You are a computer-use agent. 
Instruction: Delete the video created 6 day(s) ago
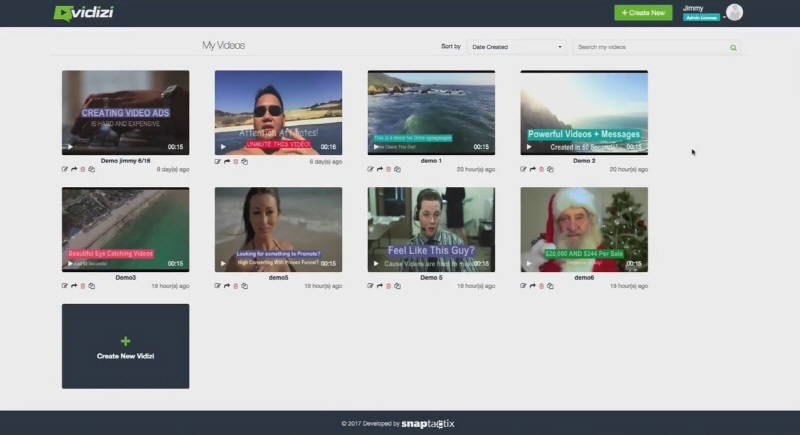236,162
